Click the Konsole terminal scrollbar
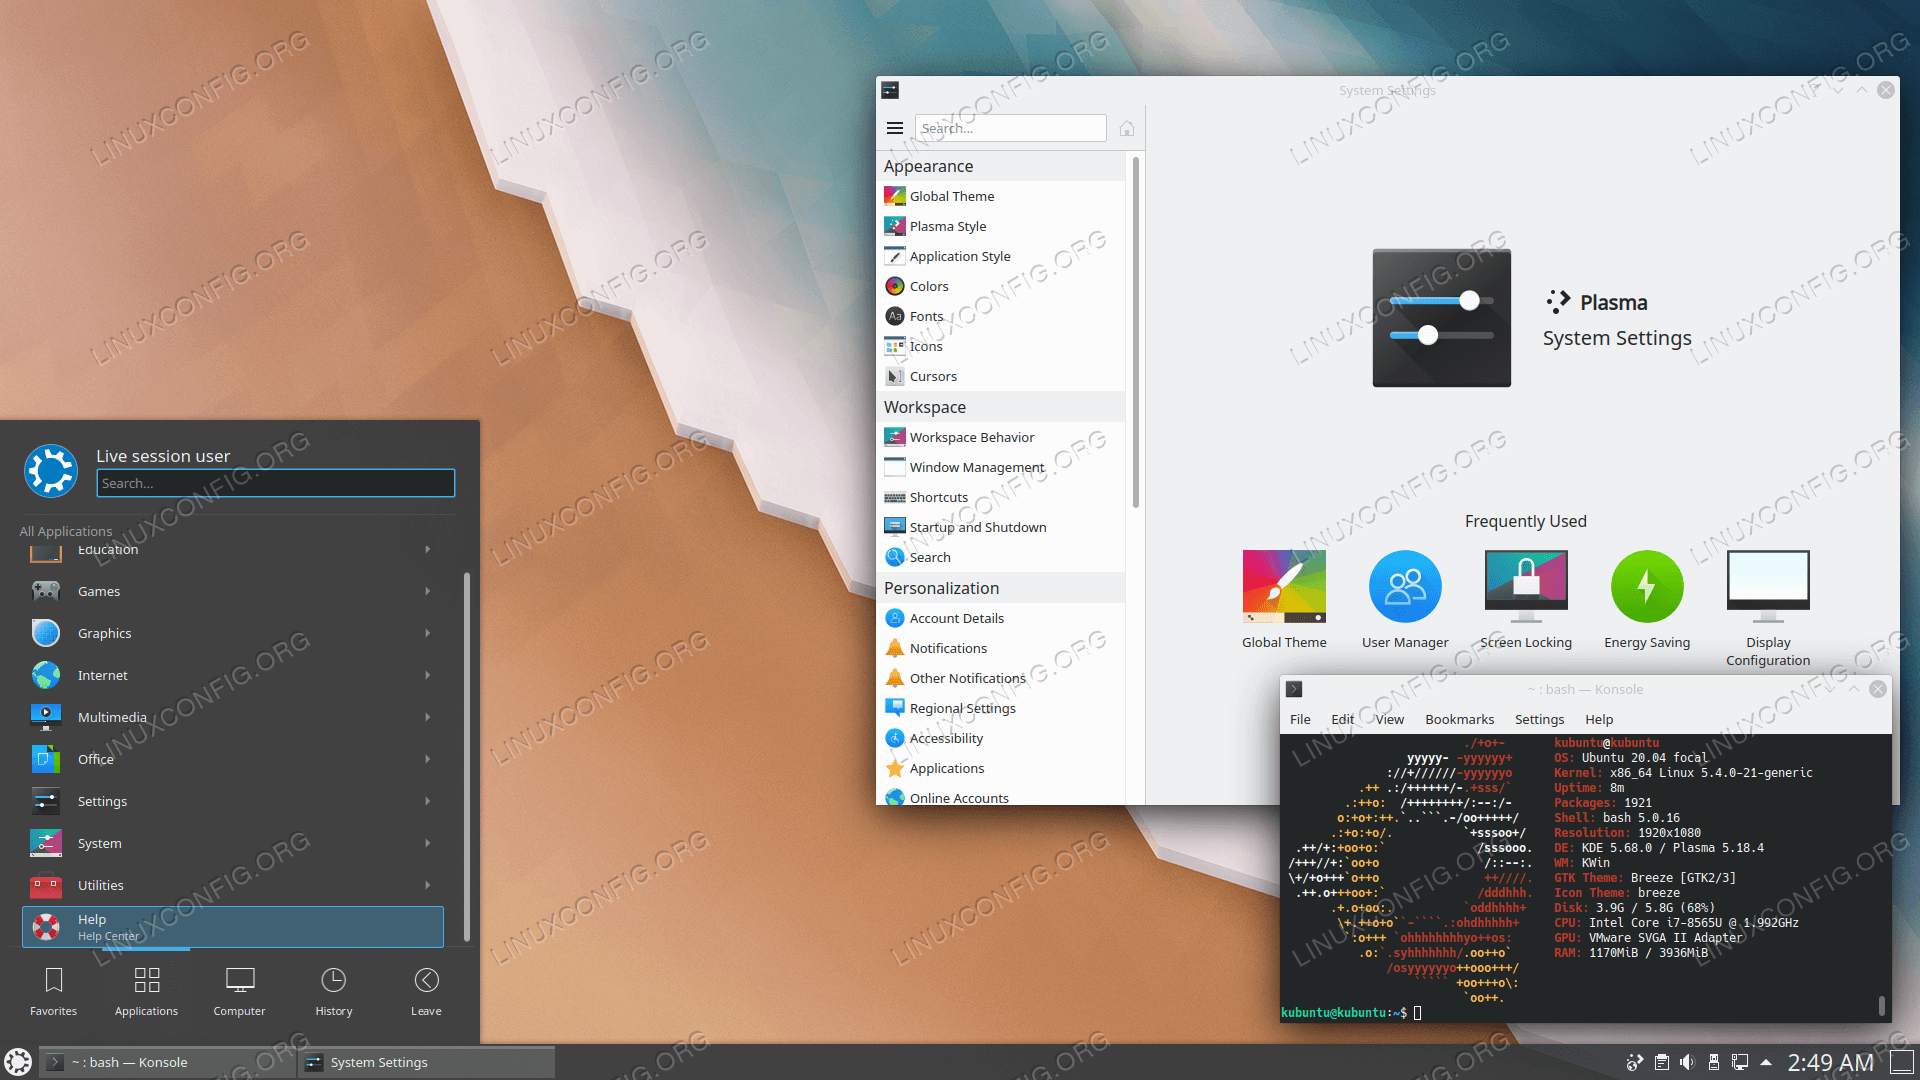 tap(1881, 1004)
